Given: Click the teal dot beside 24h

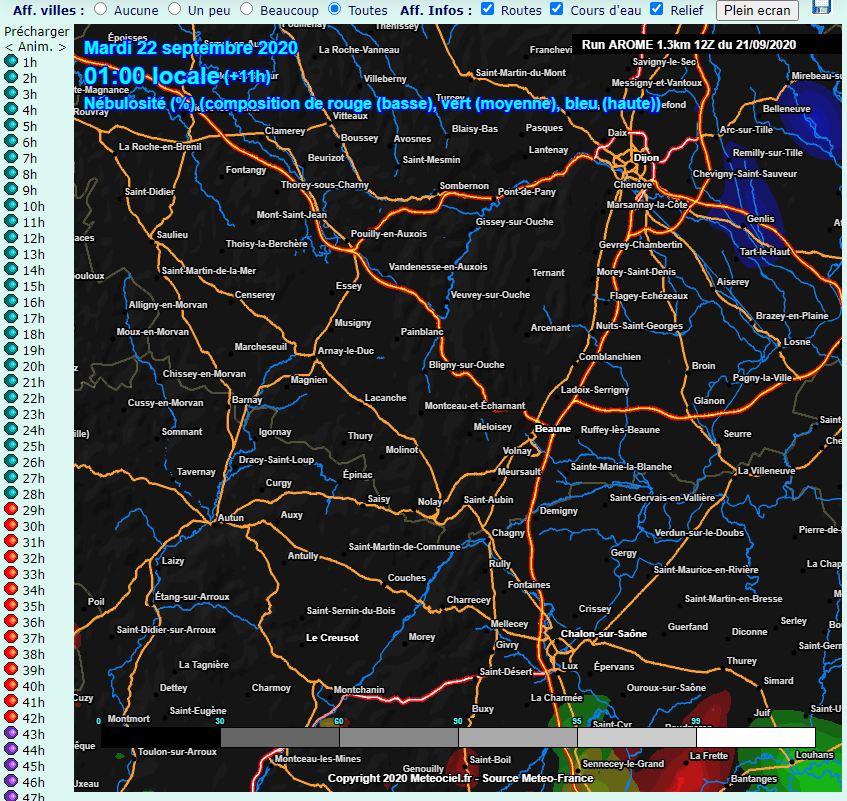Looking at the screenshot, I should [x=11, y=430].
